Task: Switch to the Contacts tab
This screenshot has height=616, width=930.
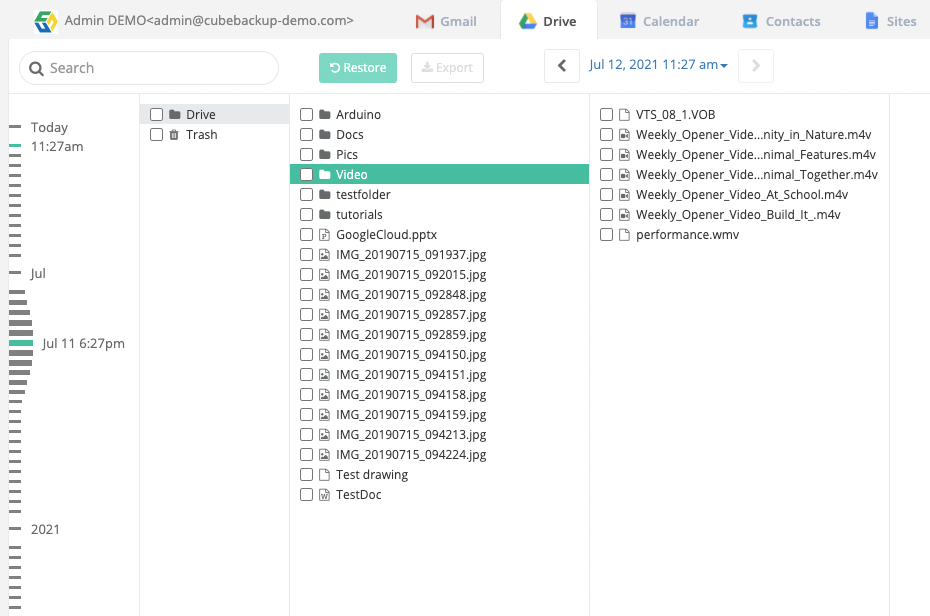Action: pos(781,21)
